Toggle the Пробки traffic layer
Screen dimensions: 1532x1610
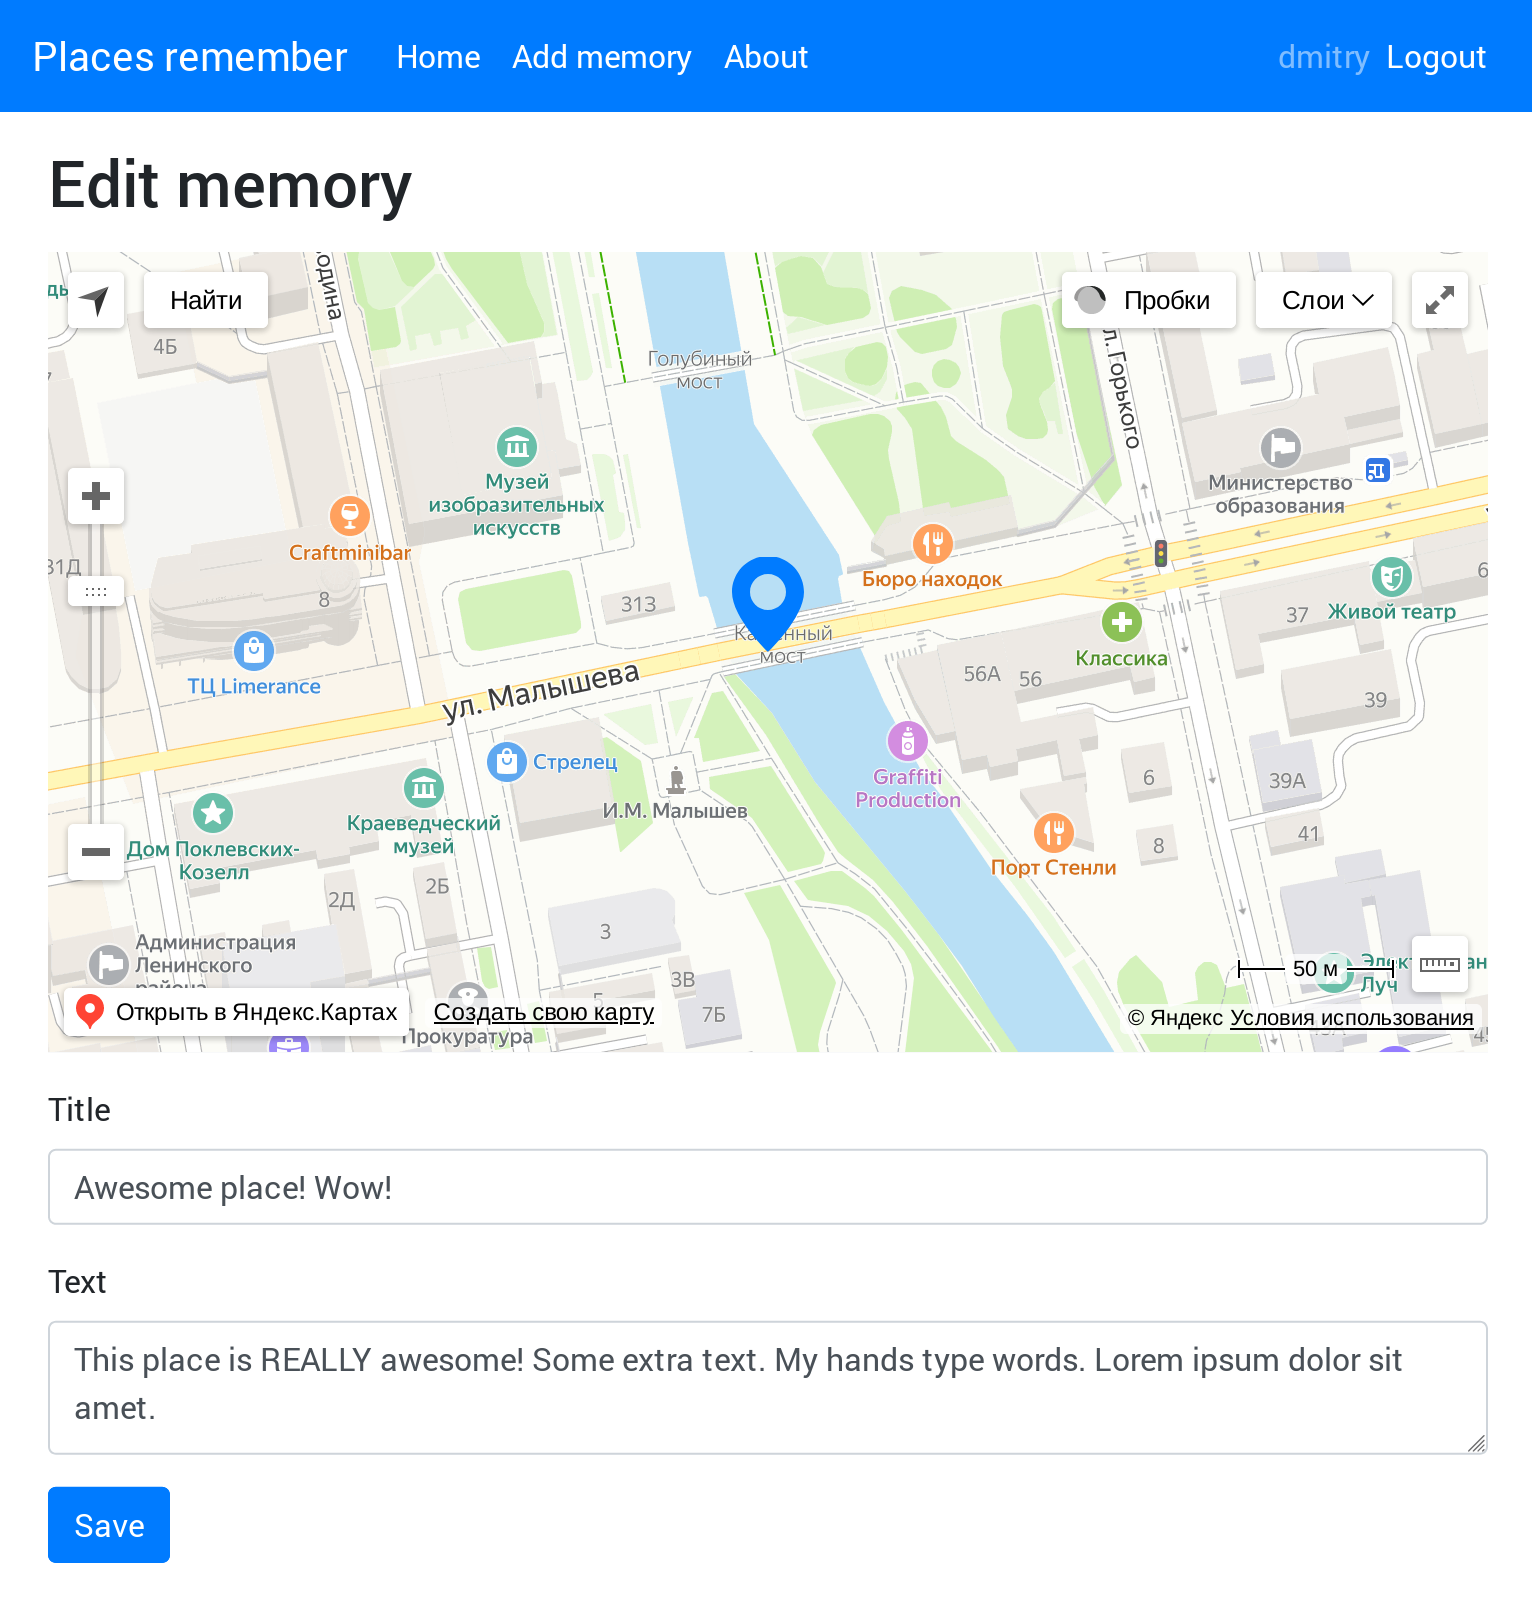click(1149, 300)
